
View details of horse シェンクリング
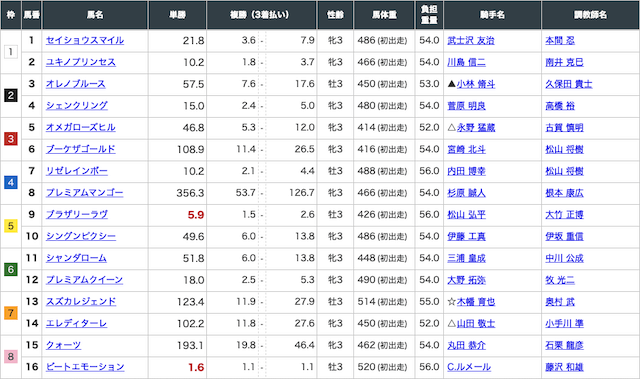[77, 106]
